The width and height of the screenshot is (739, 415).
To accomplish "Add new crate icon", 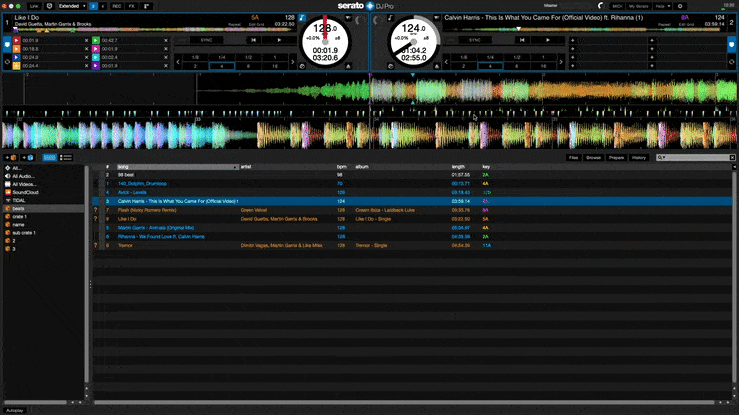I will pos(11,158).
